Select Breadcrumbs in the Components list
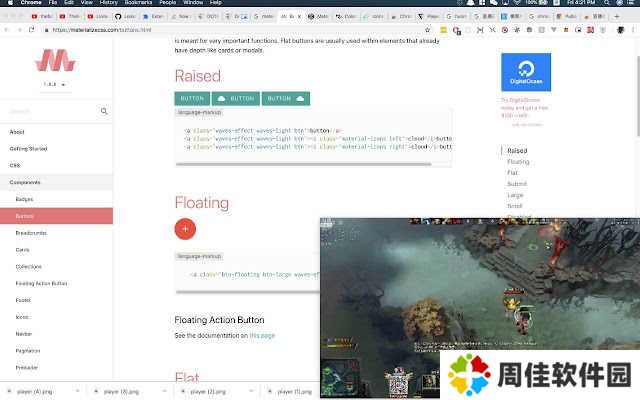The image size is (640, 400). click(x=31, y=233)
